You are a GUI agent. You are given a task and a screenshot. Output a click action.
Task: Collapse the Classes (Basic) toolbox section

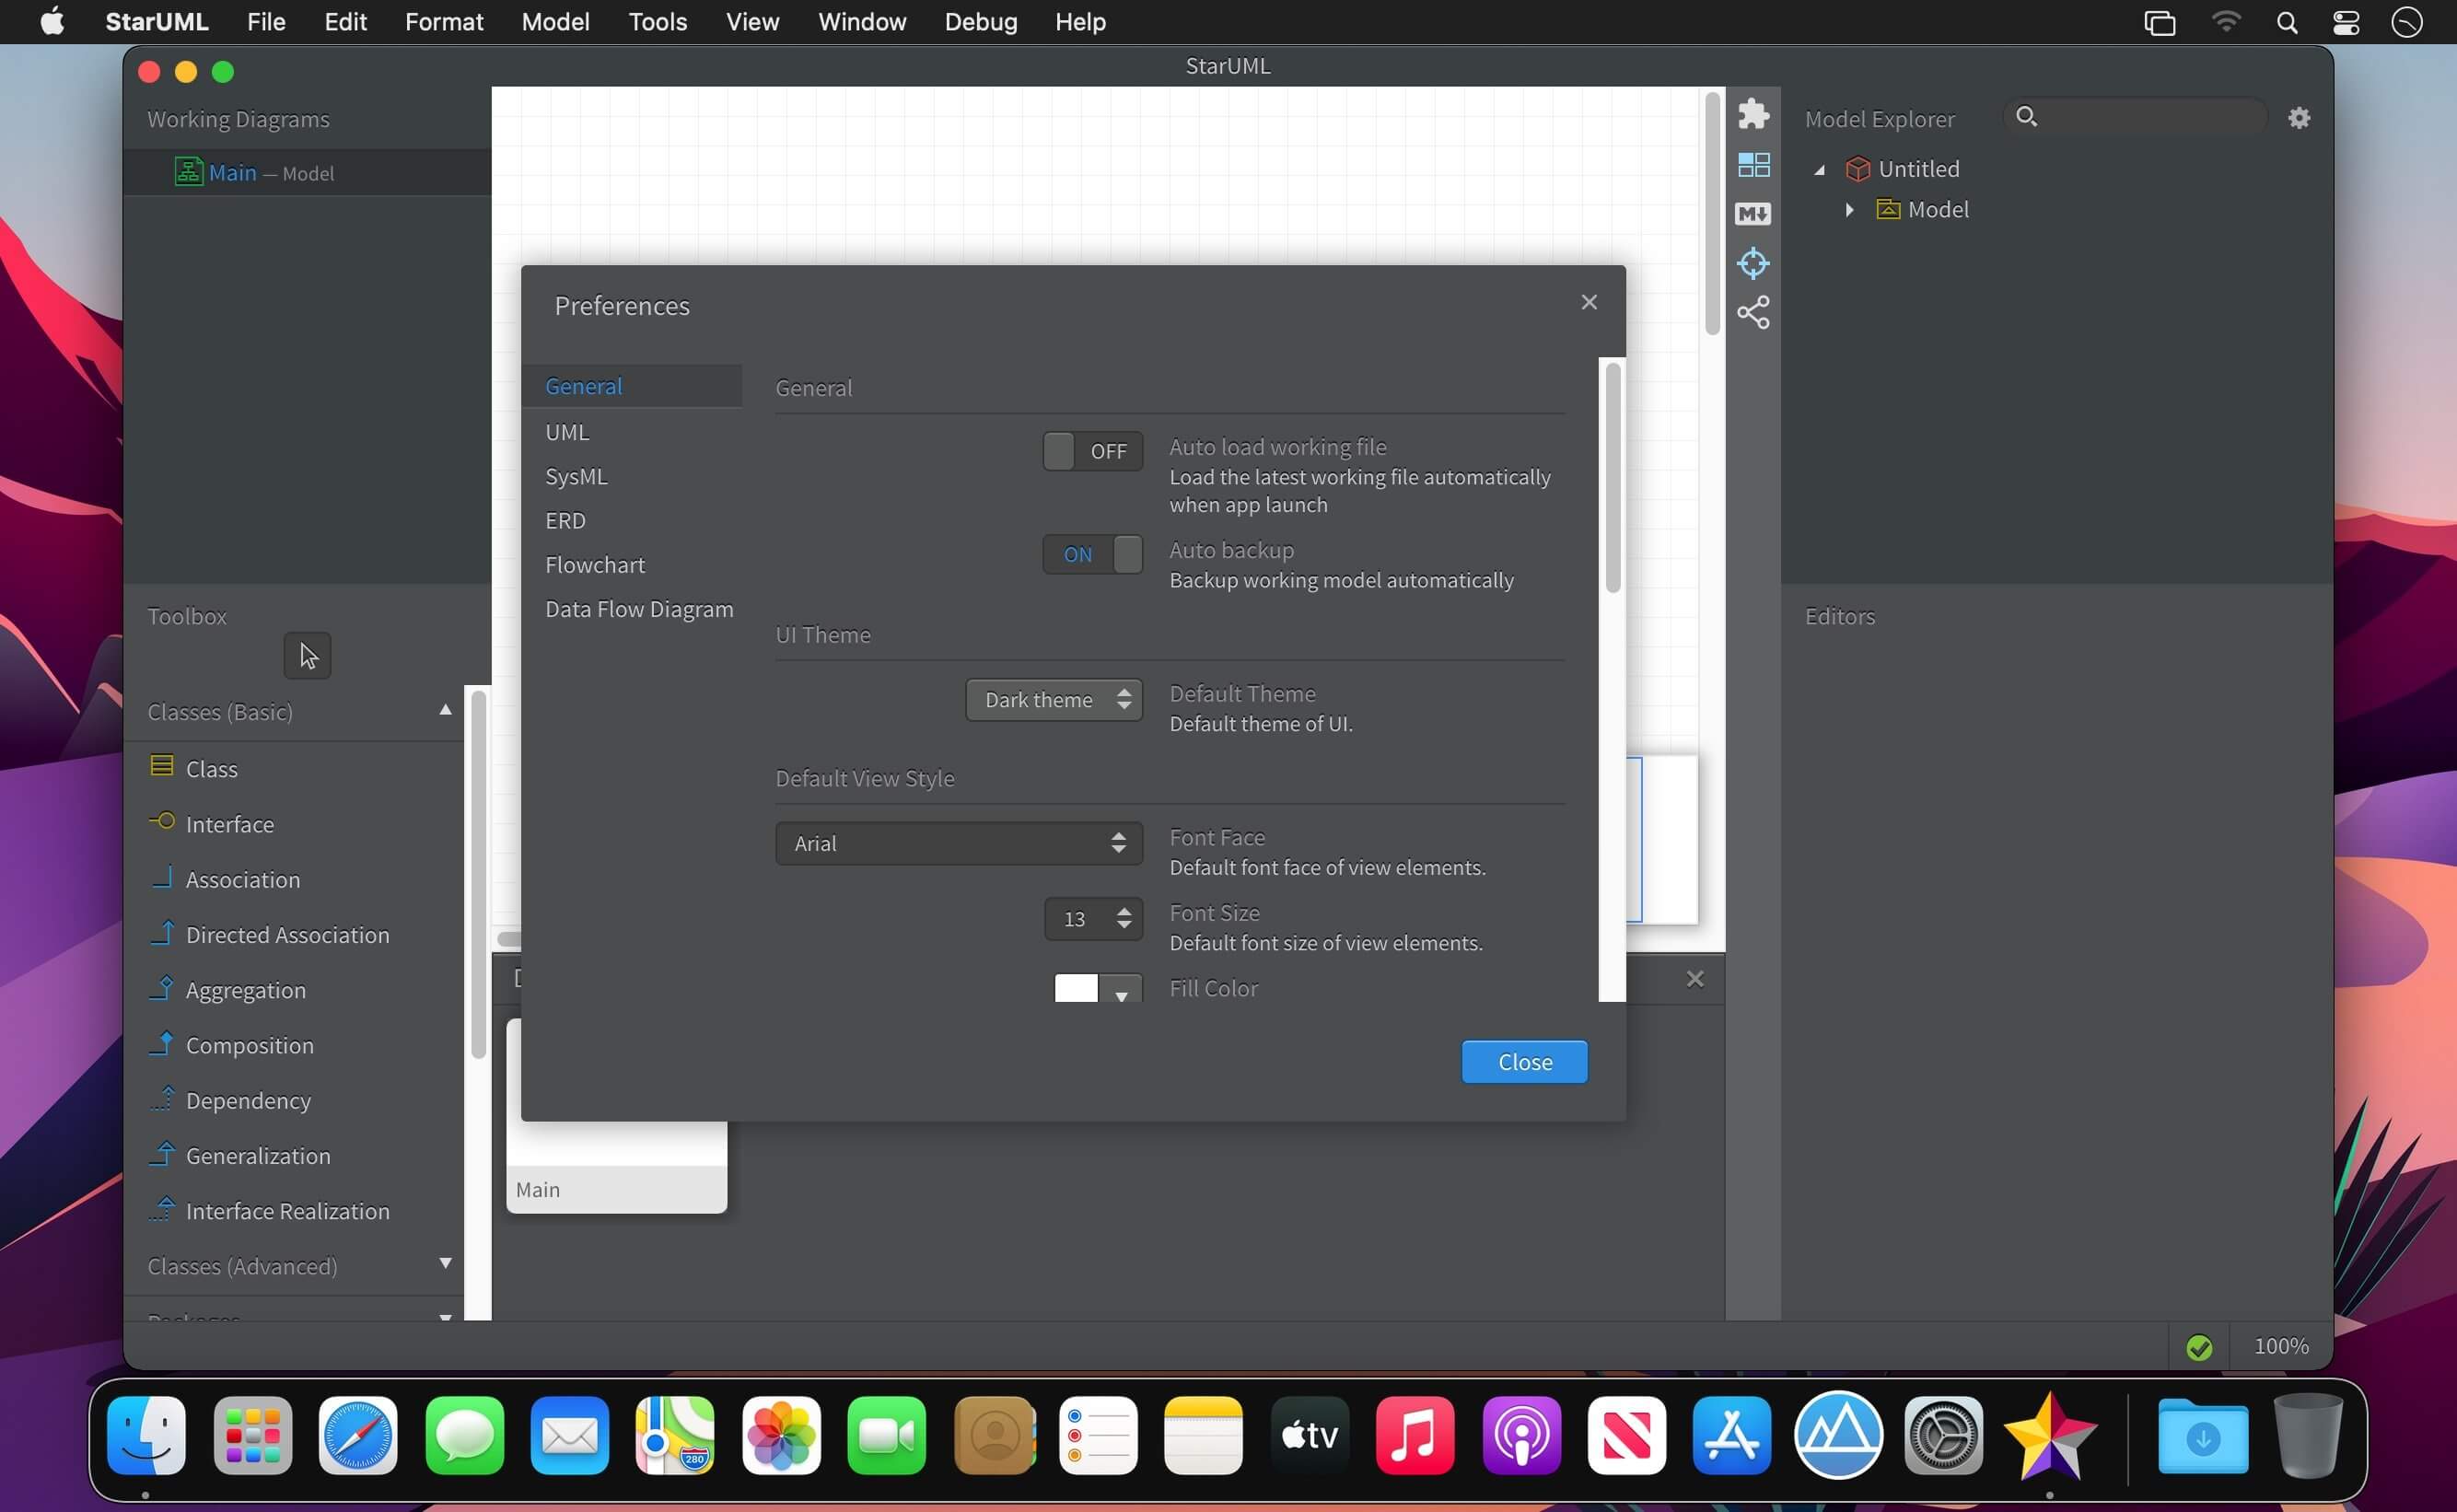point(445,710)
